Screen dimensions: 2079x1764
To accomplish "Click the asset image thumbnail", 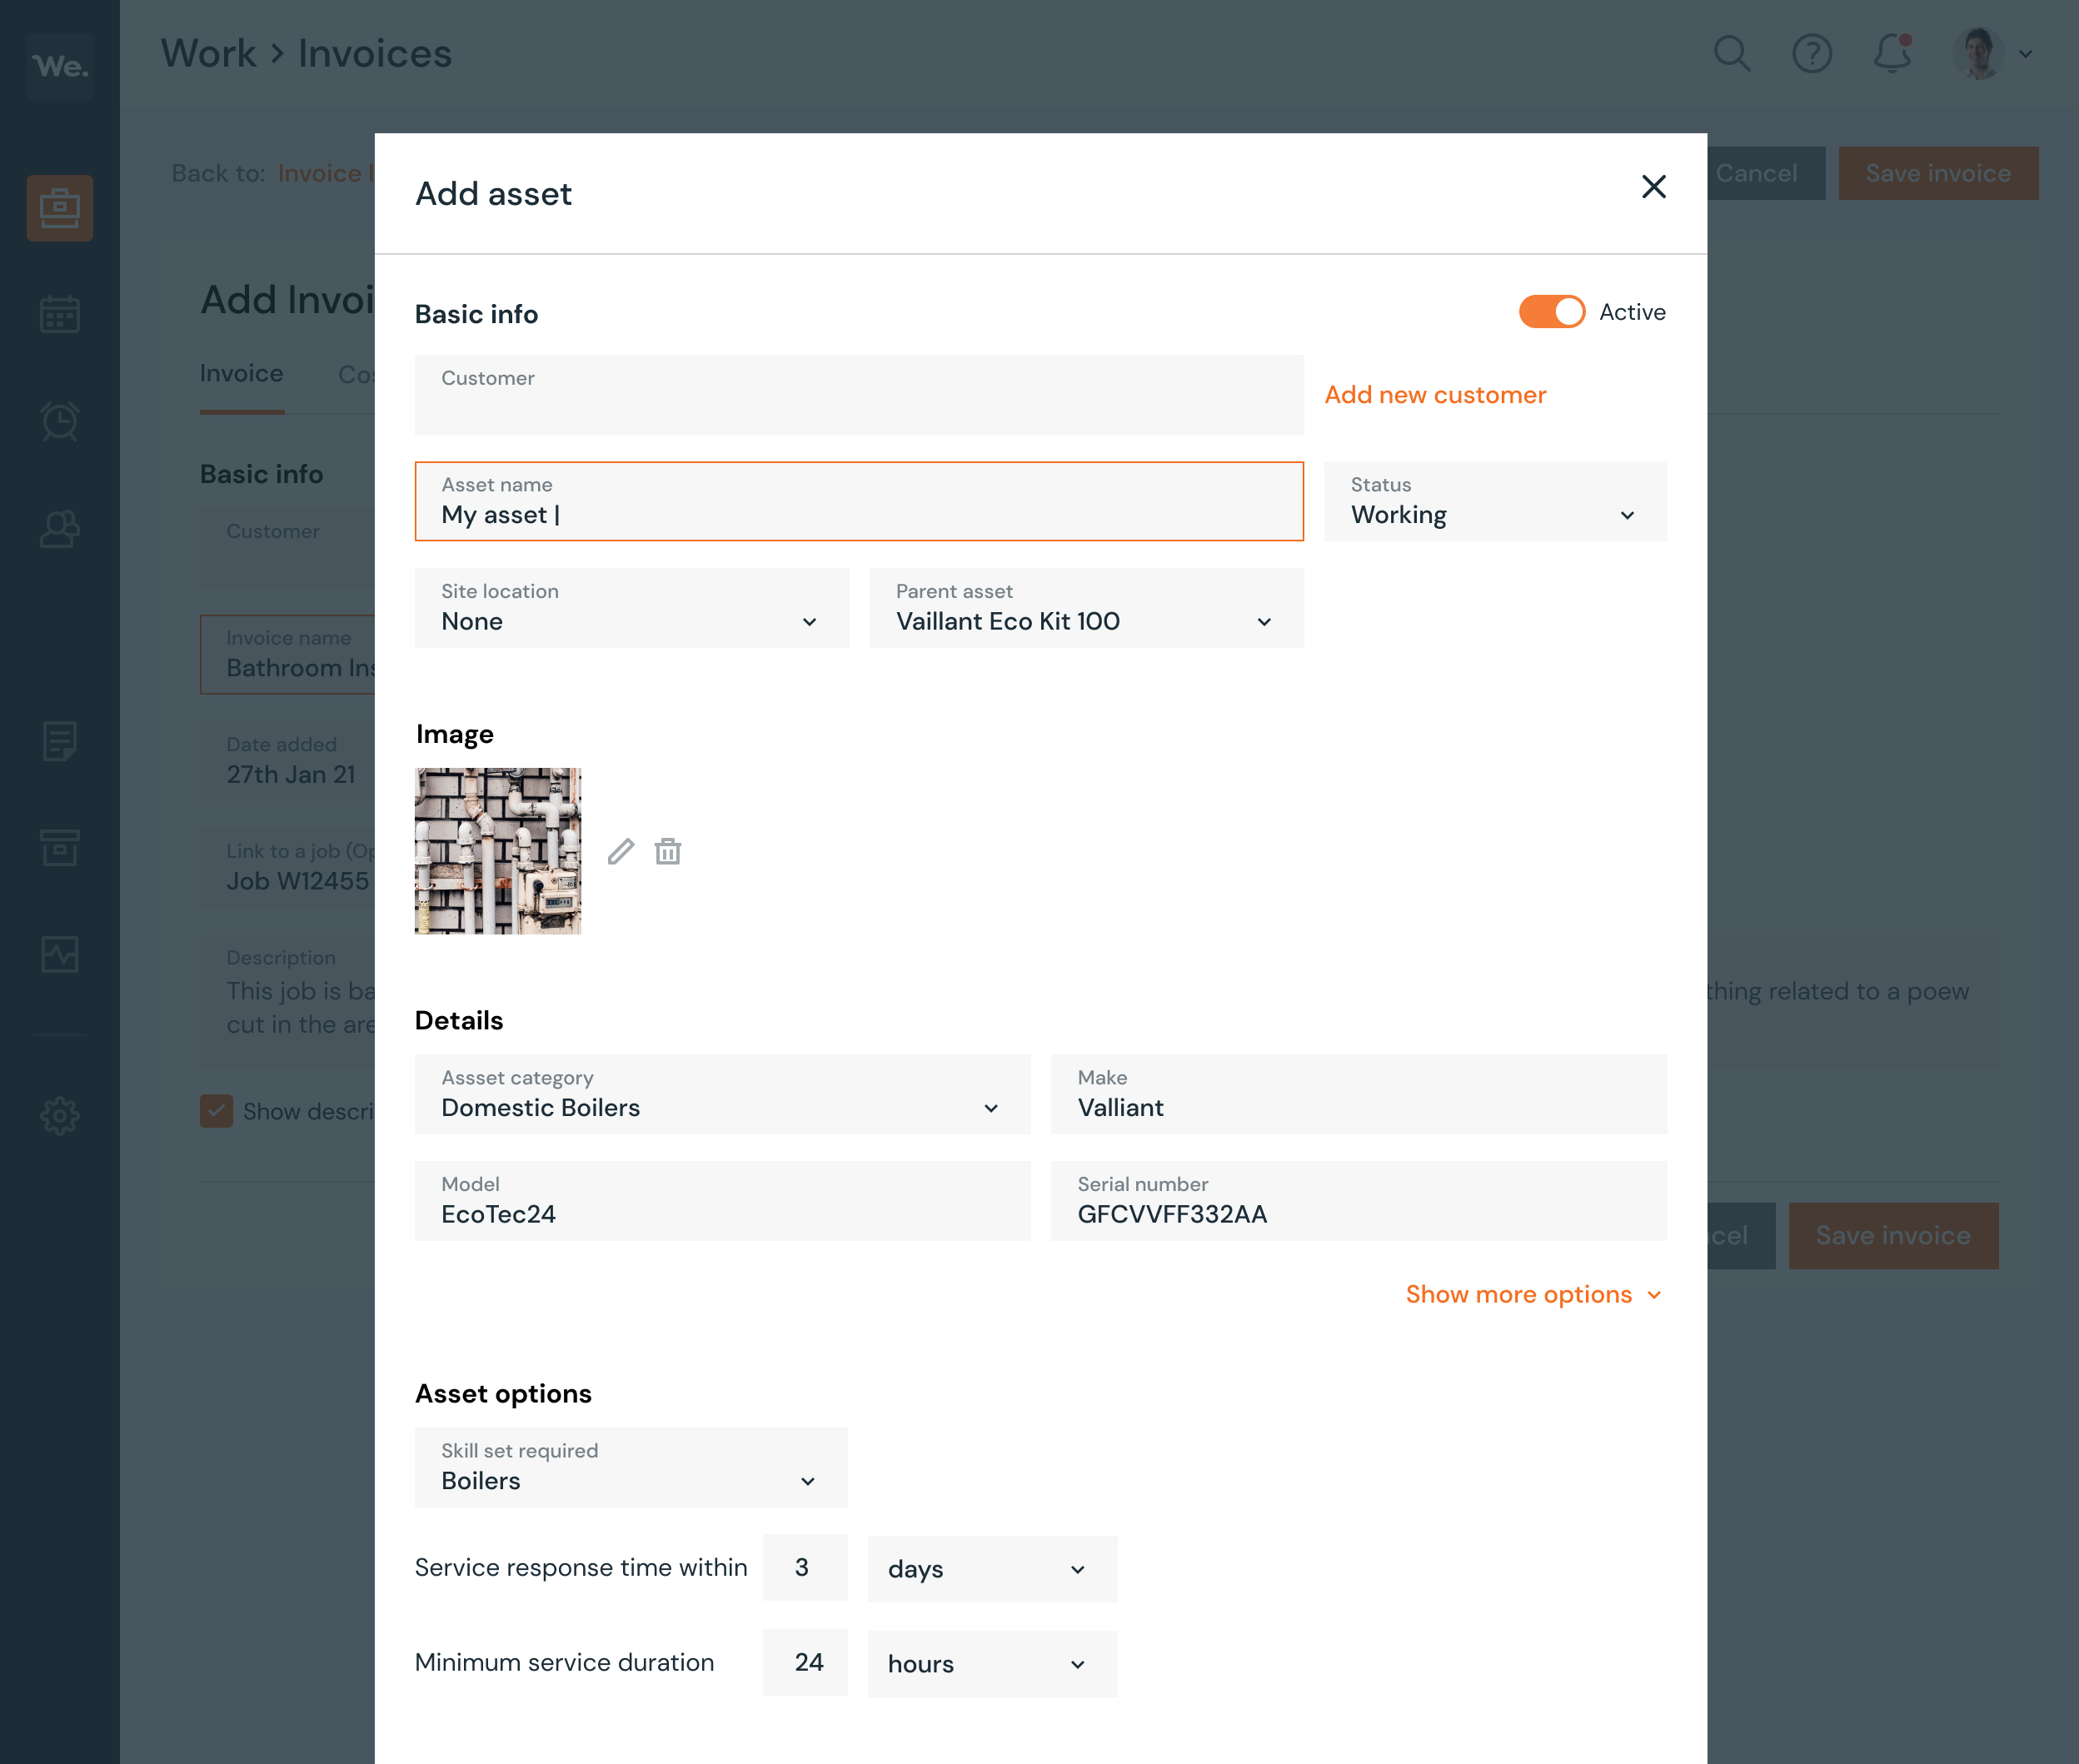I will coord(499,850).
